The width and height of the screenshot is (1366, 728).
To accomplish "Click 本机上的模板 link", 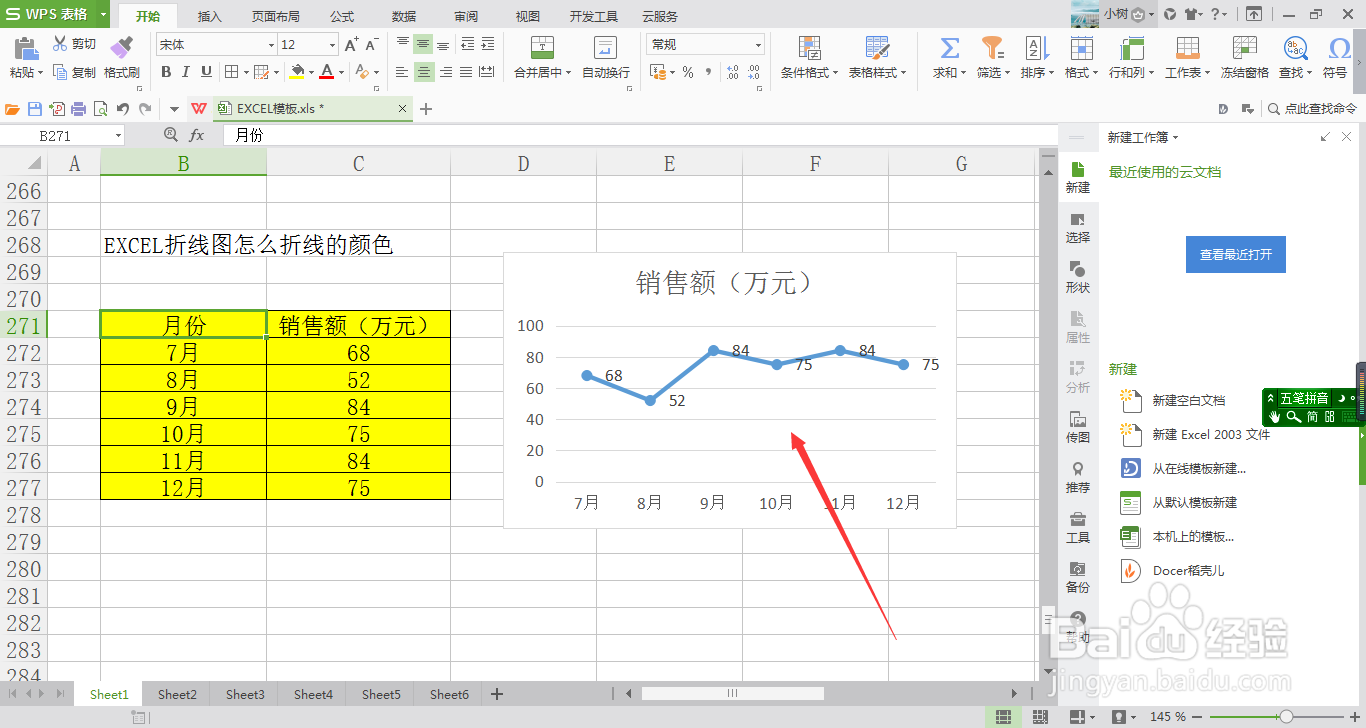I will (x=1193, y=536).
